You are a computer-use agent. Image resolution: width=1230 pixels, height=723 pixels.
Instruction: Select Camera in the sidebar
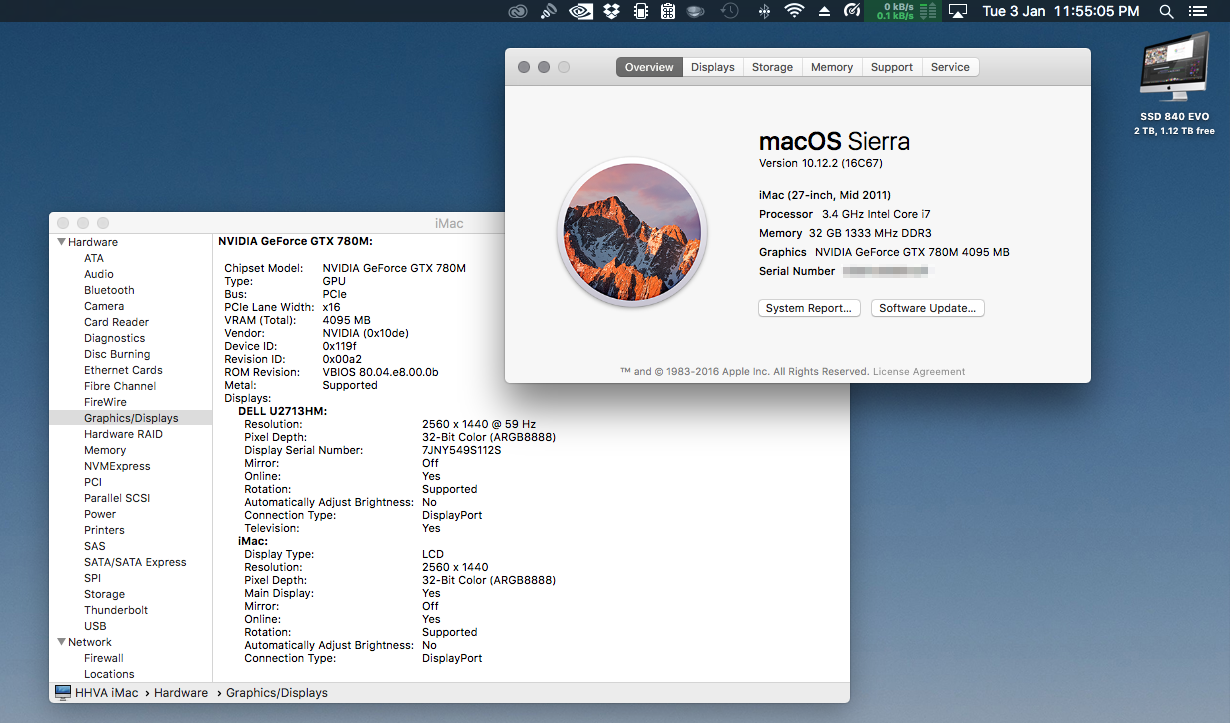click(104, 306)
